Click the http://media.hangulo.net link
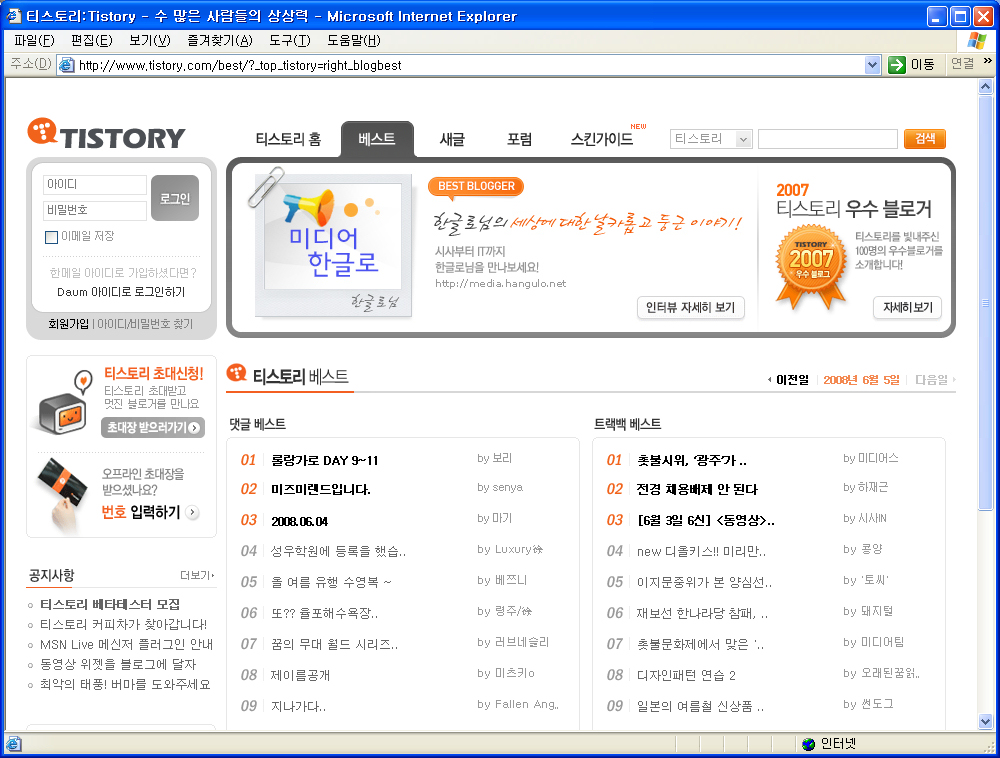Viewport: 1000px width, 758px height. (x=501, y=283)
